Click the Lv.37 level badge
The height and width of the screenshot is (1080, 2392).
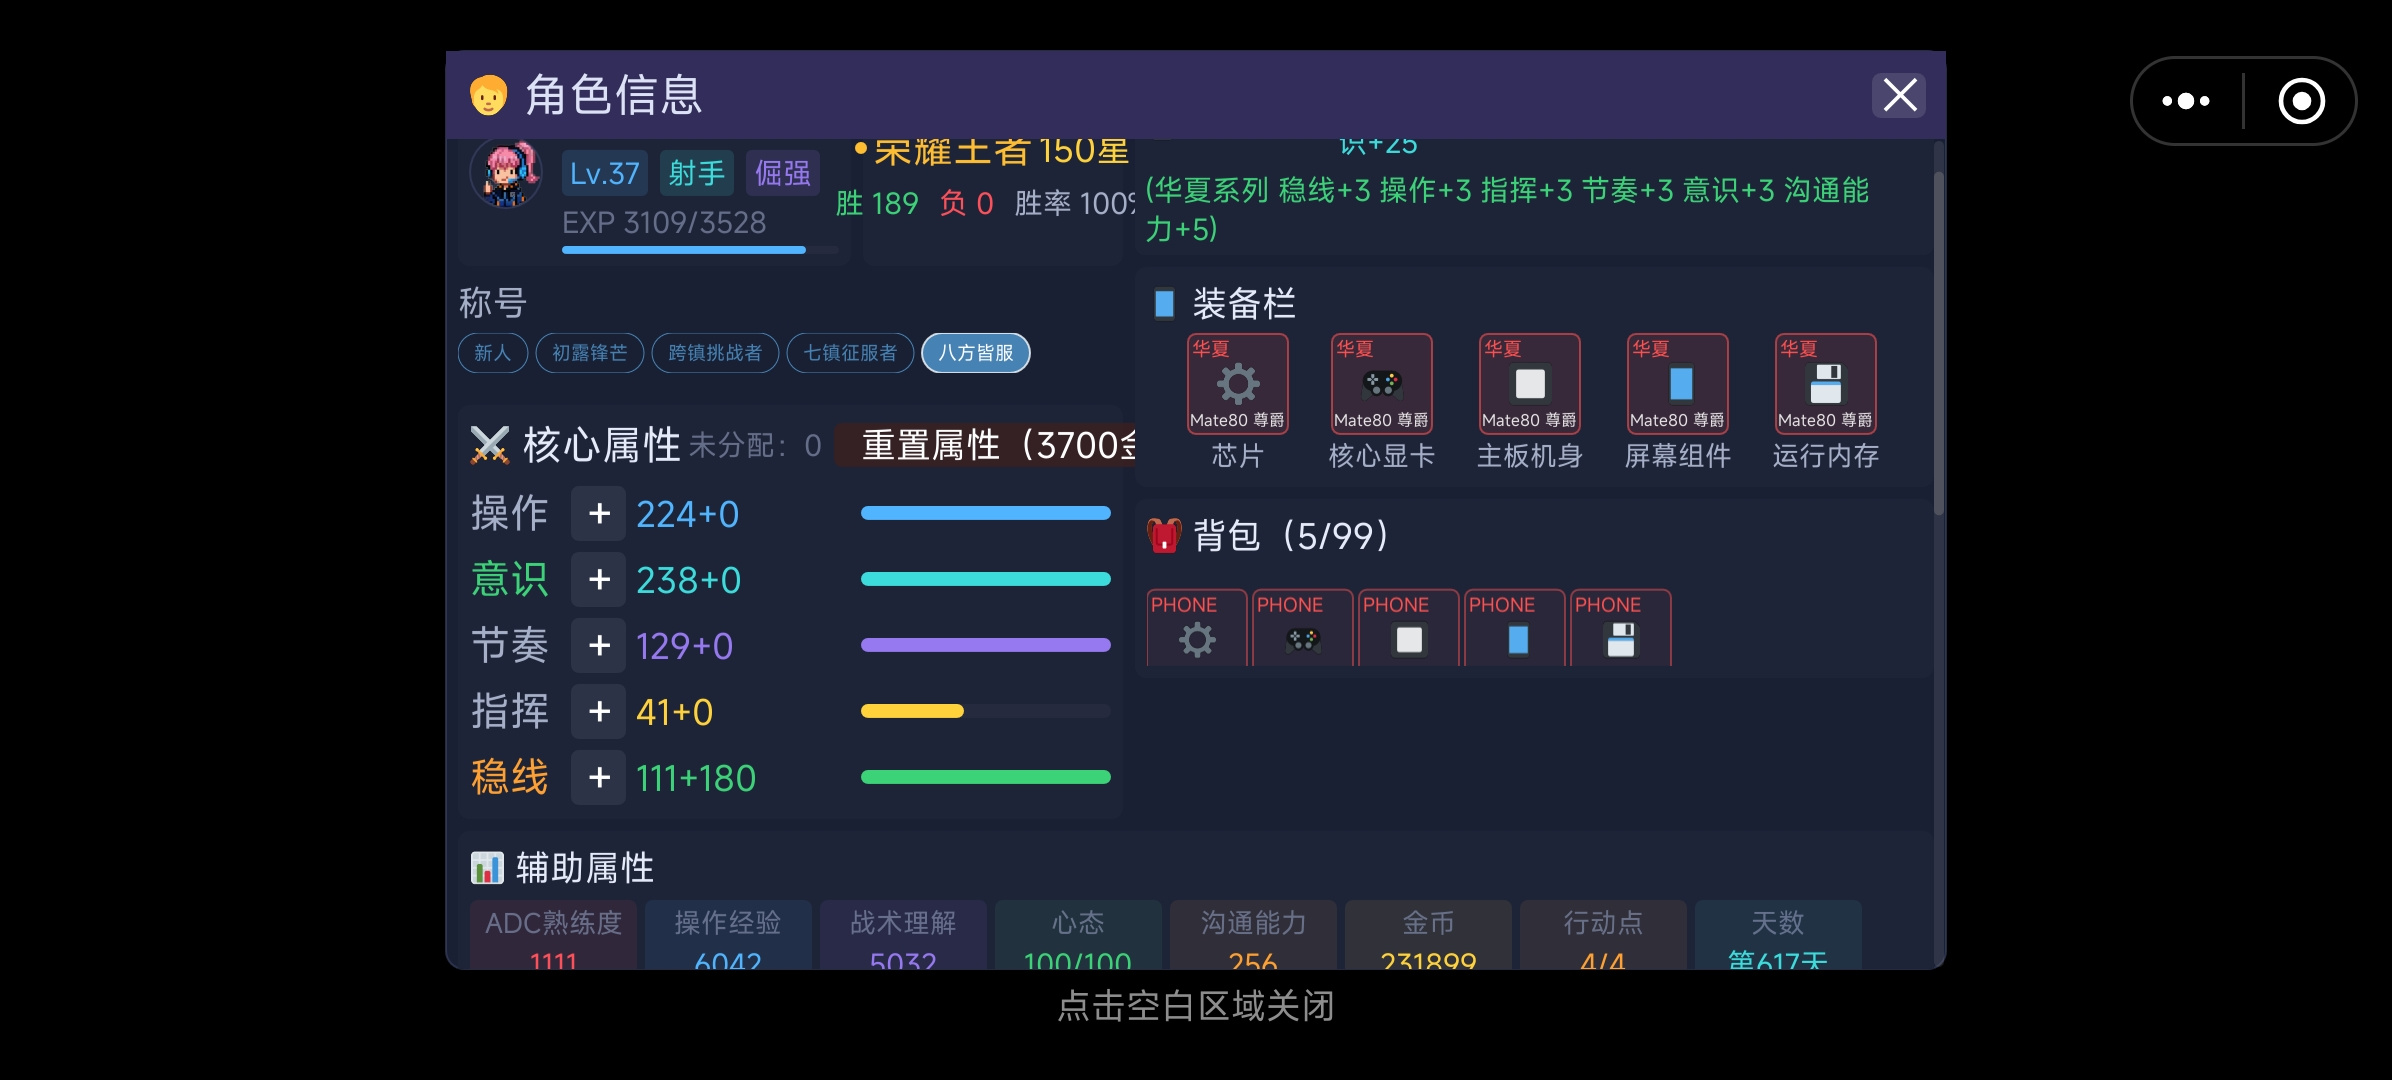(604, 173)
